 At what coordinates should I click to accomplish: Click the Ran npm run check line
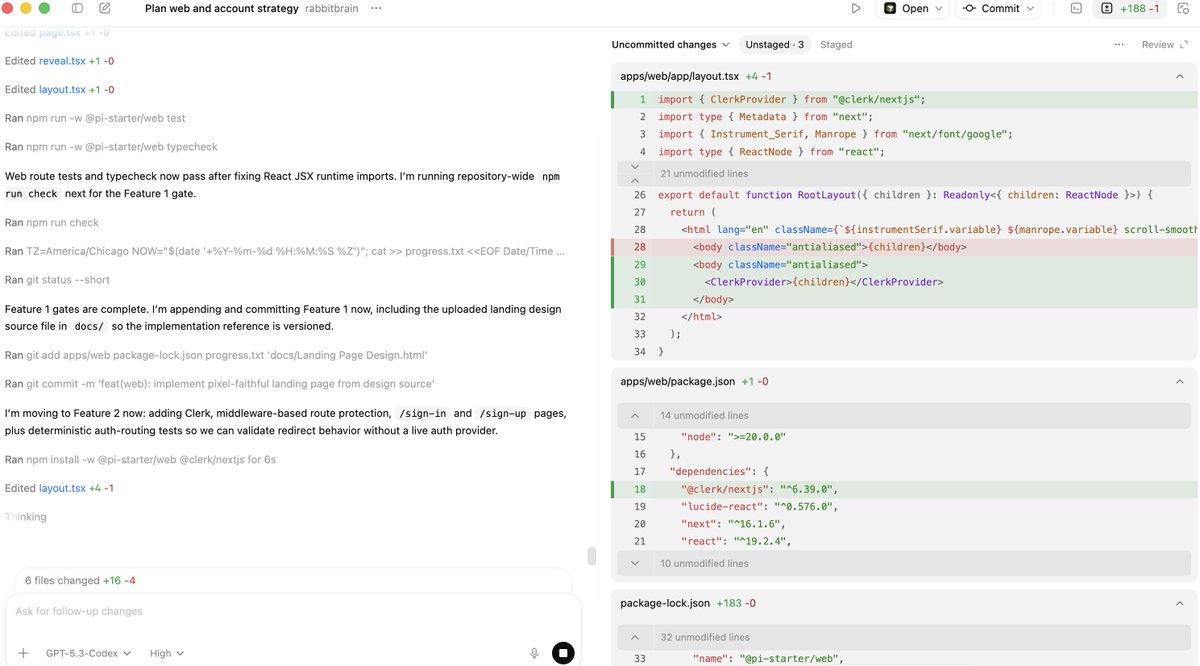pos(52,222)
